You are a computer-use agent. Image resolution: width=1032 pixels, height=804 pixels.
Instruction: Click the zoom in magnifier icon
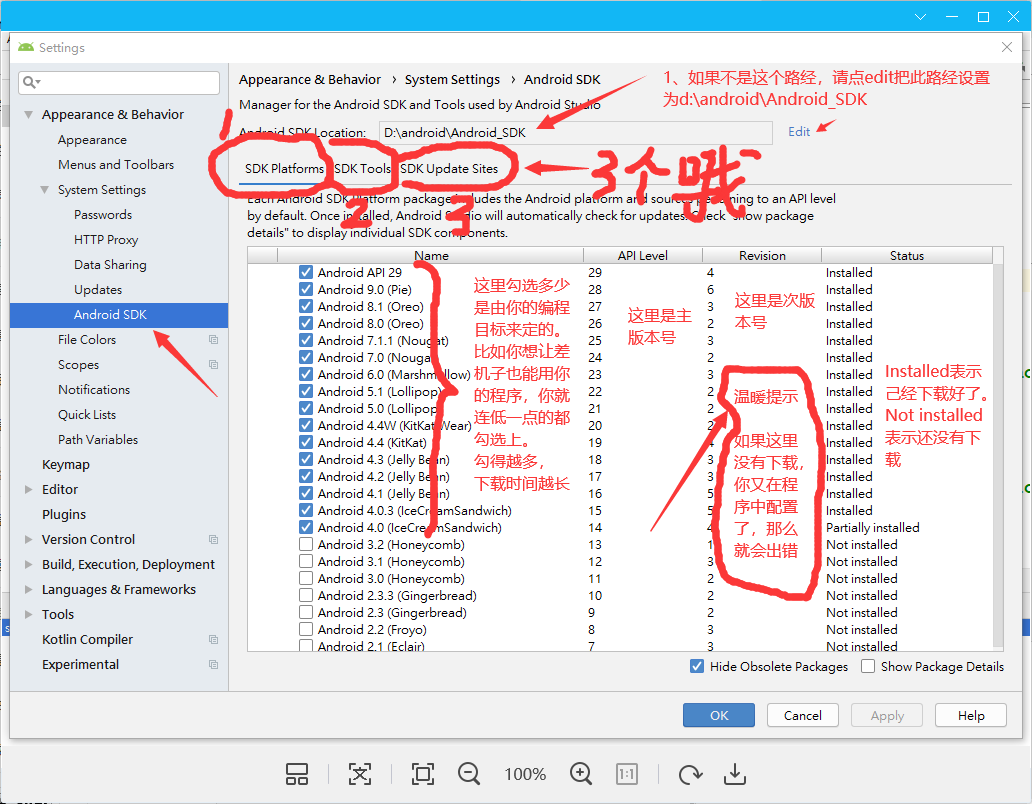[x=581, y=774]
